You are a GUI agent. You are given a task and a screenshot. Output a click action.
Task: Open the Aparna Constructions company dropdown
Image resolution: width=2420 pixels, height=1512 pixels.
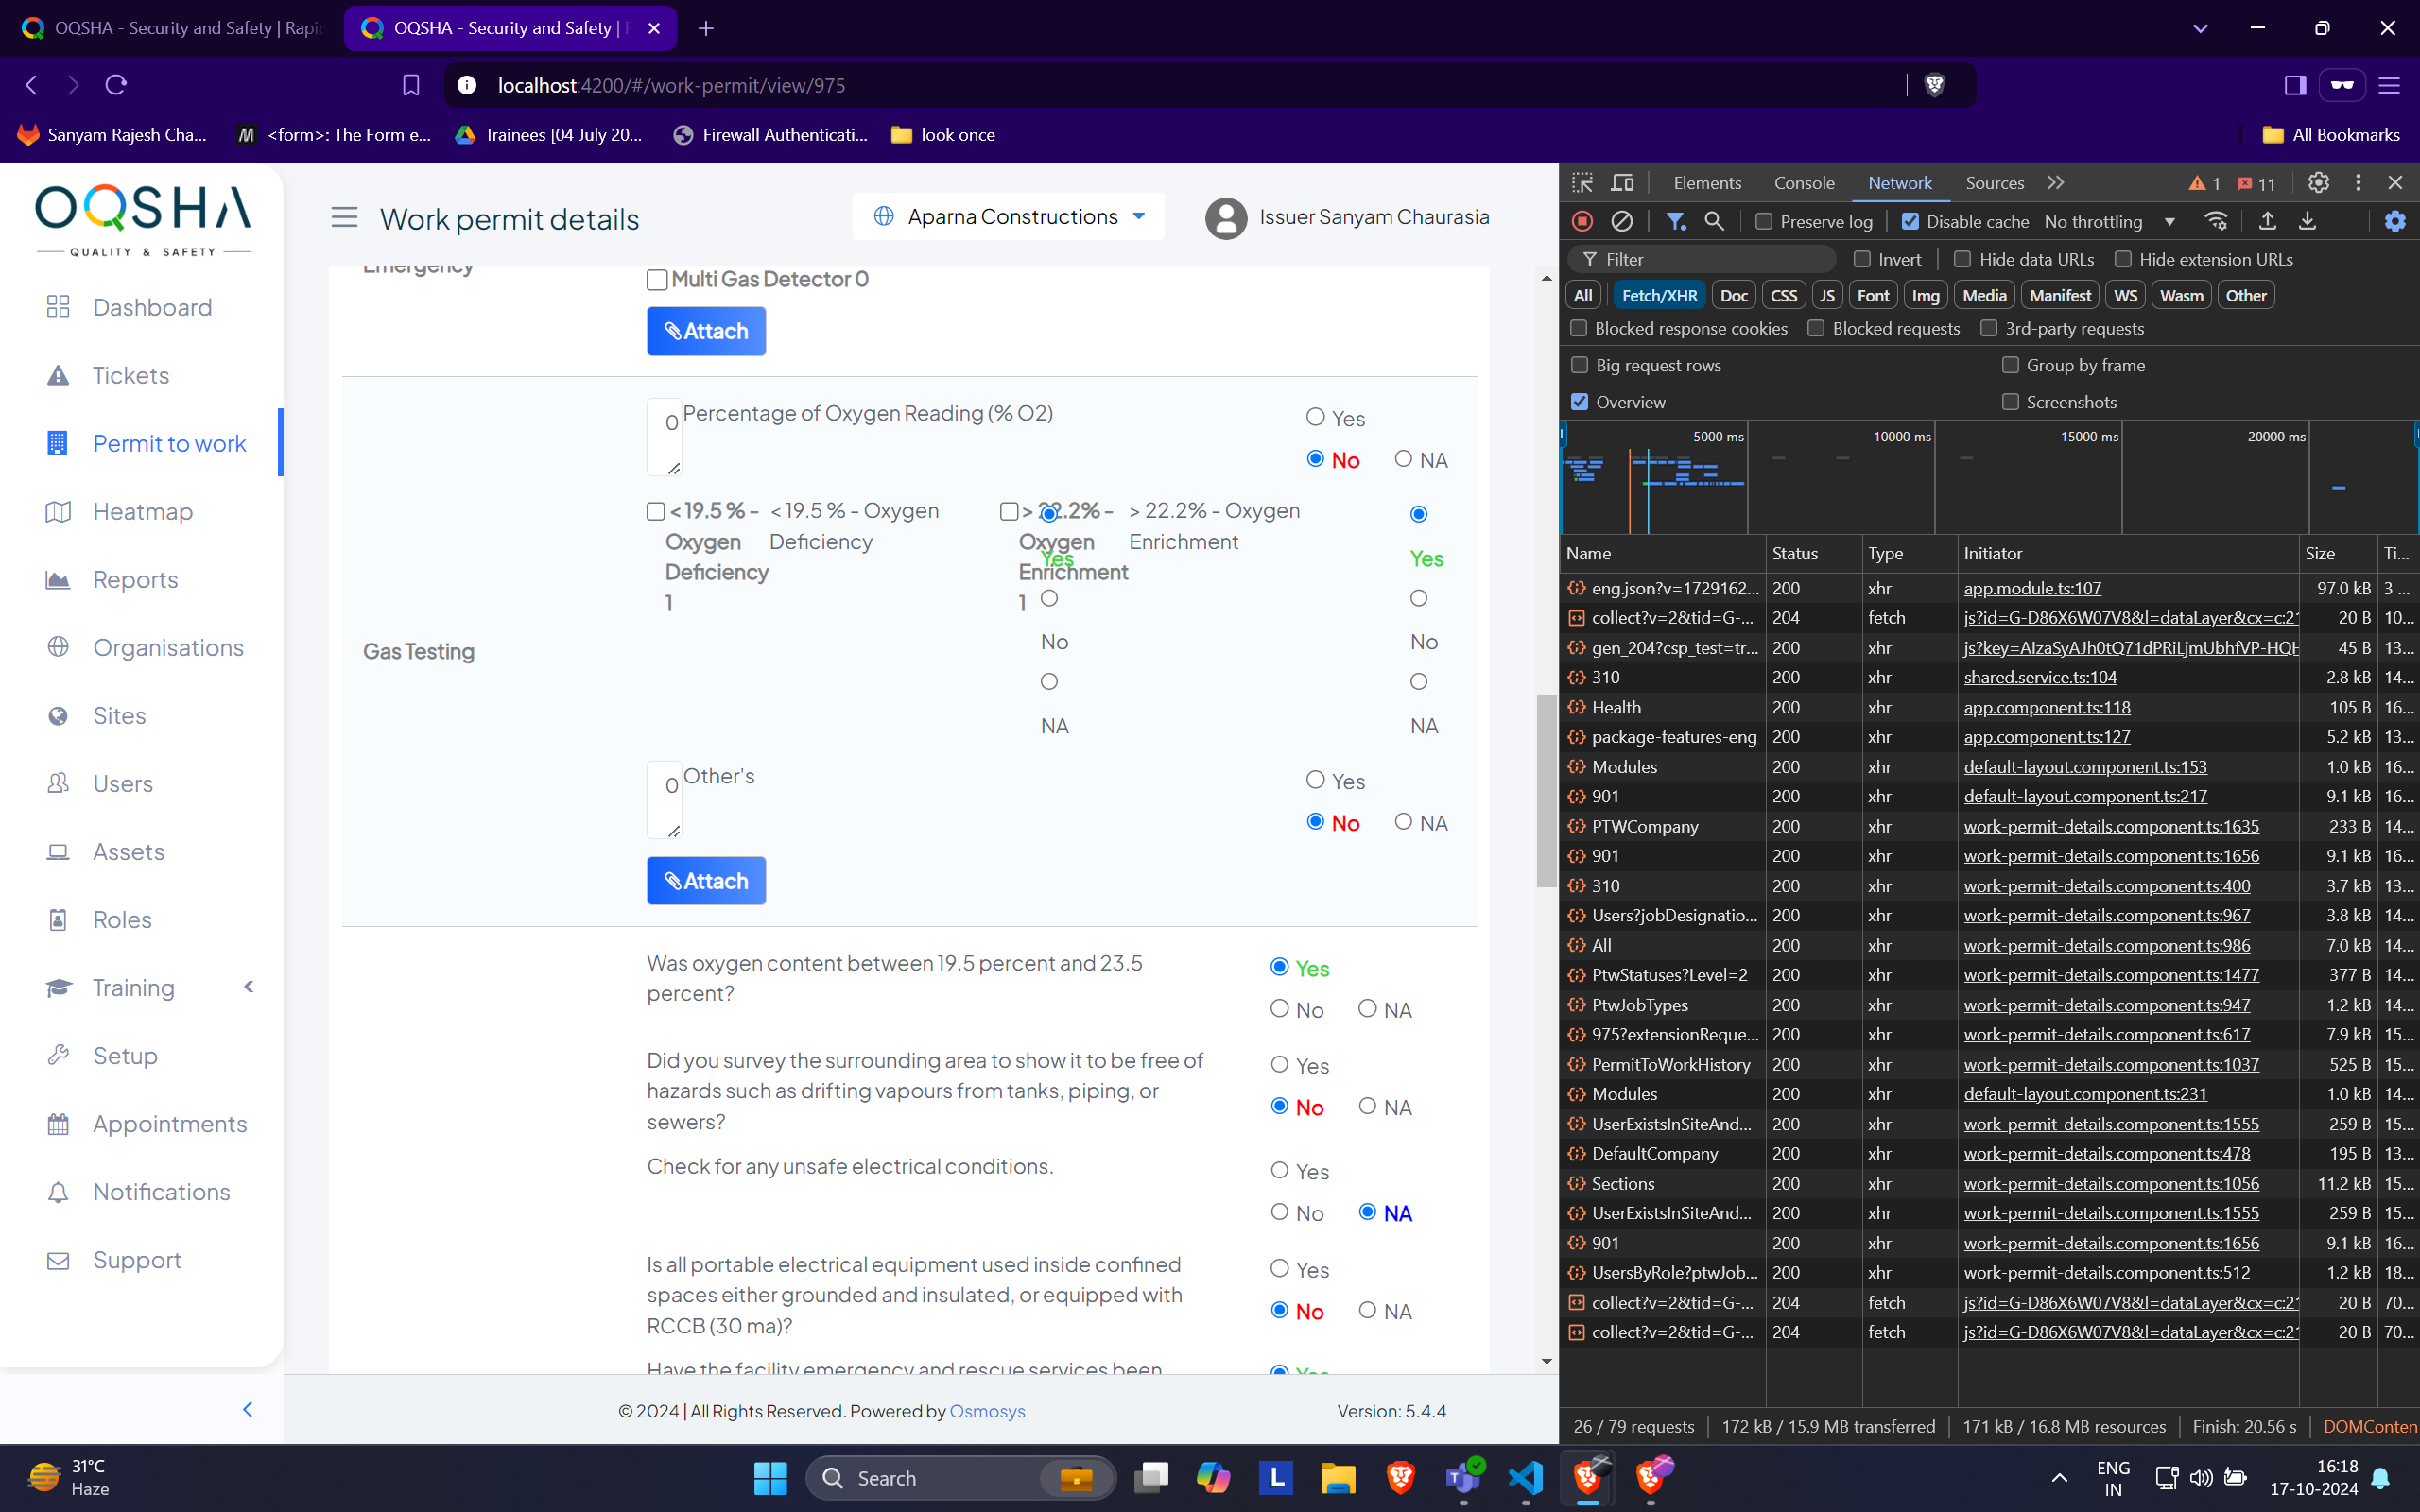1008,217
